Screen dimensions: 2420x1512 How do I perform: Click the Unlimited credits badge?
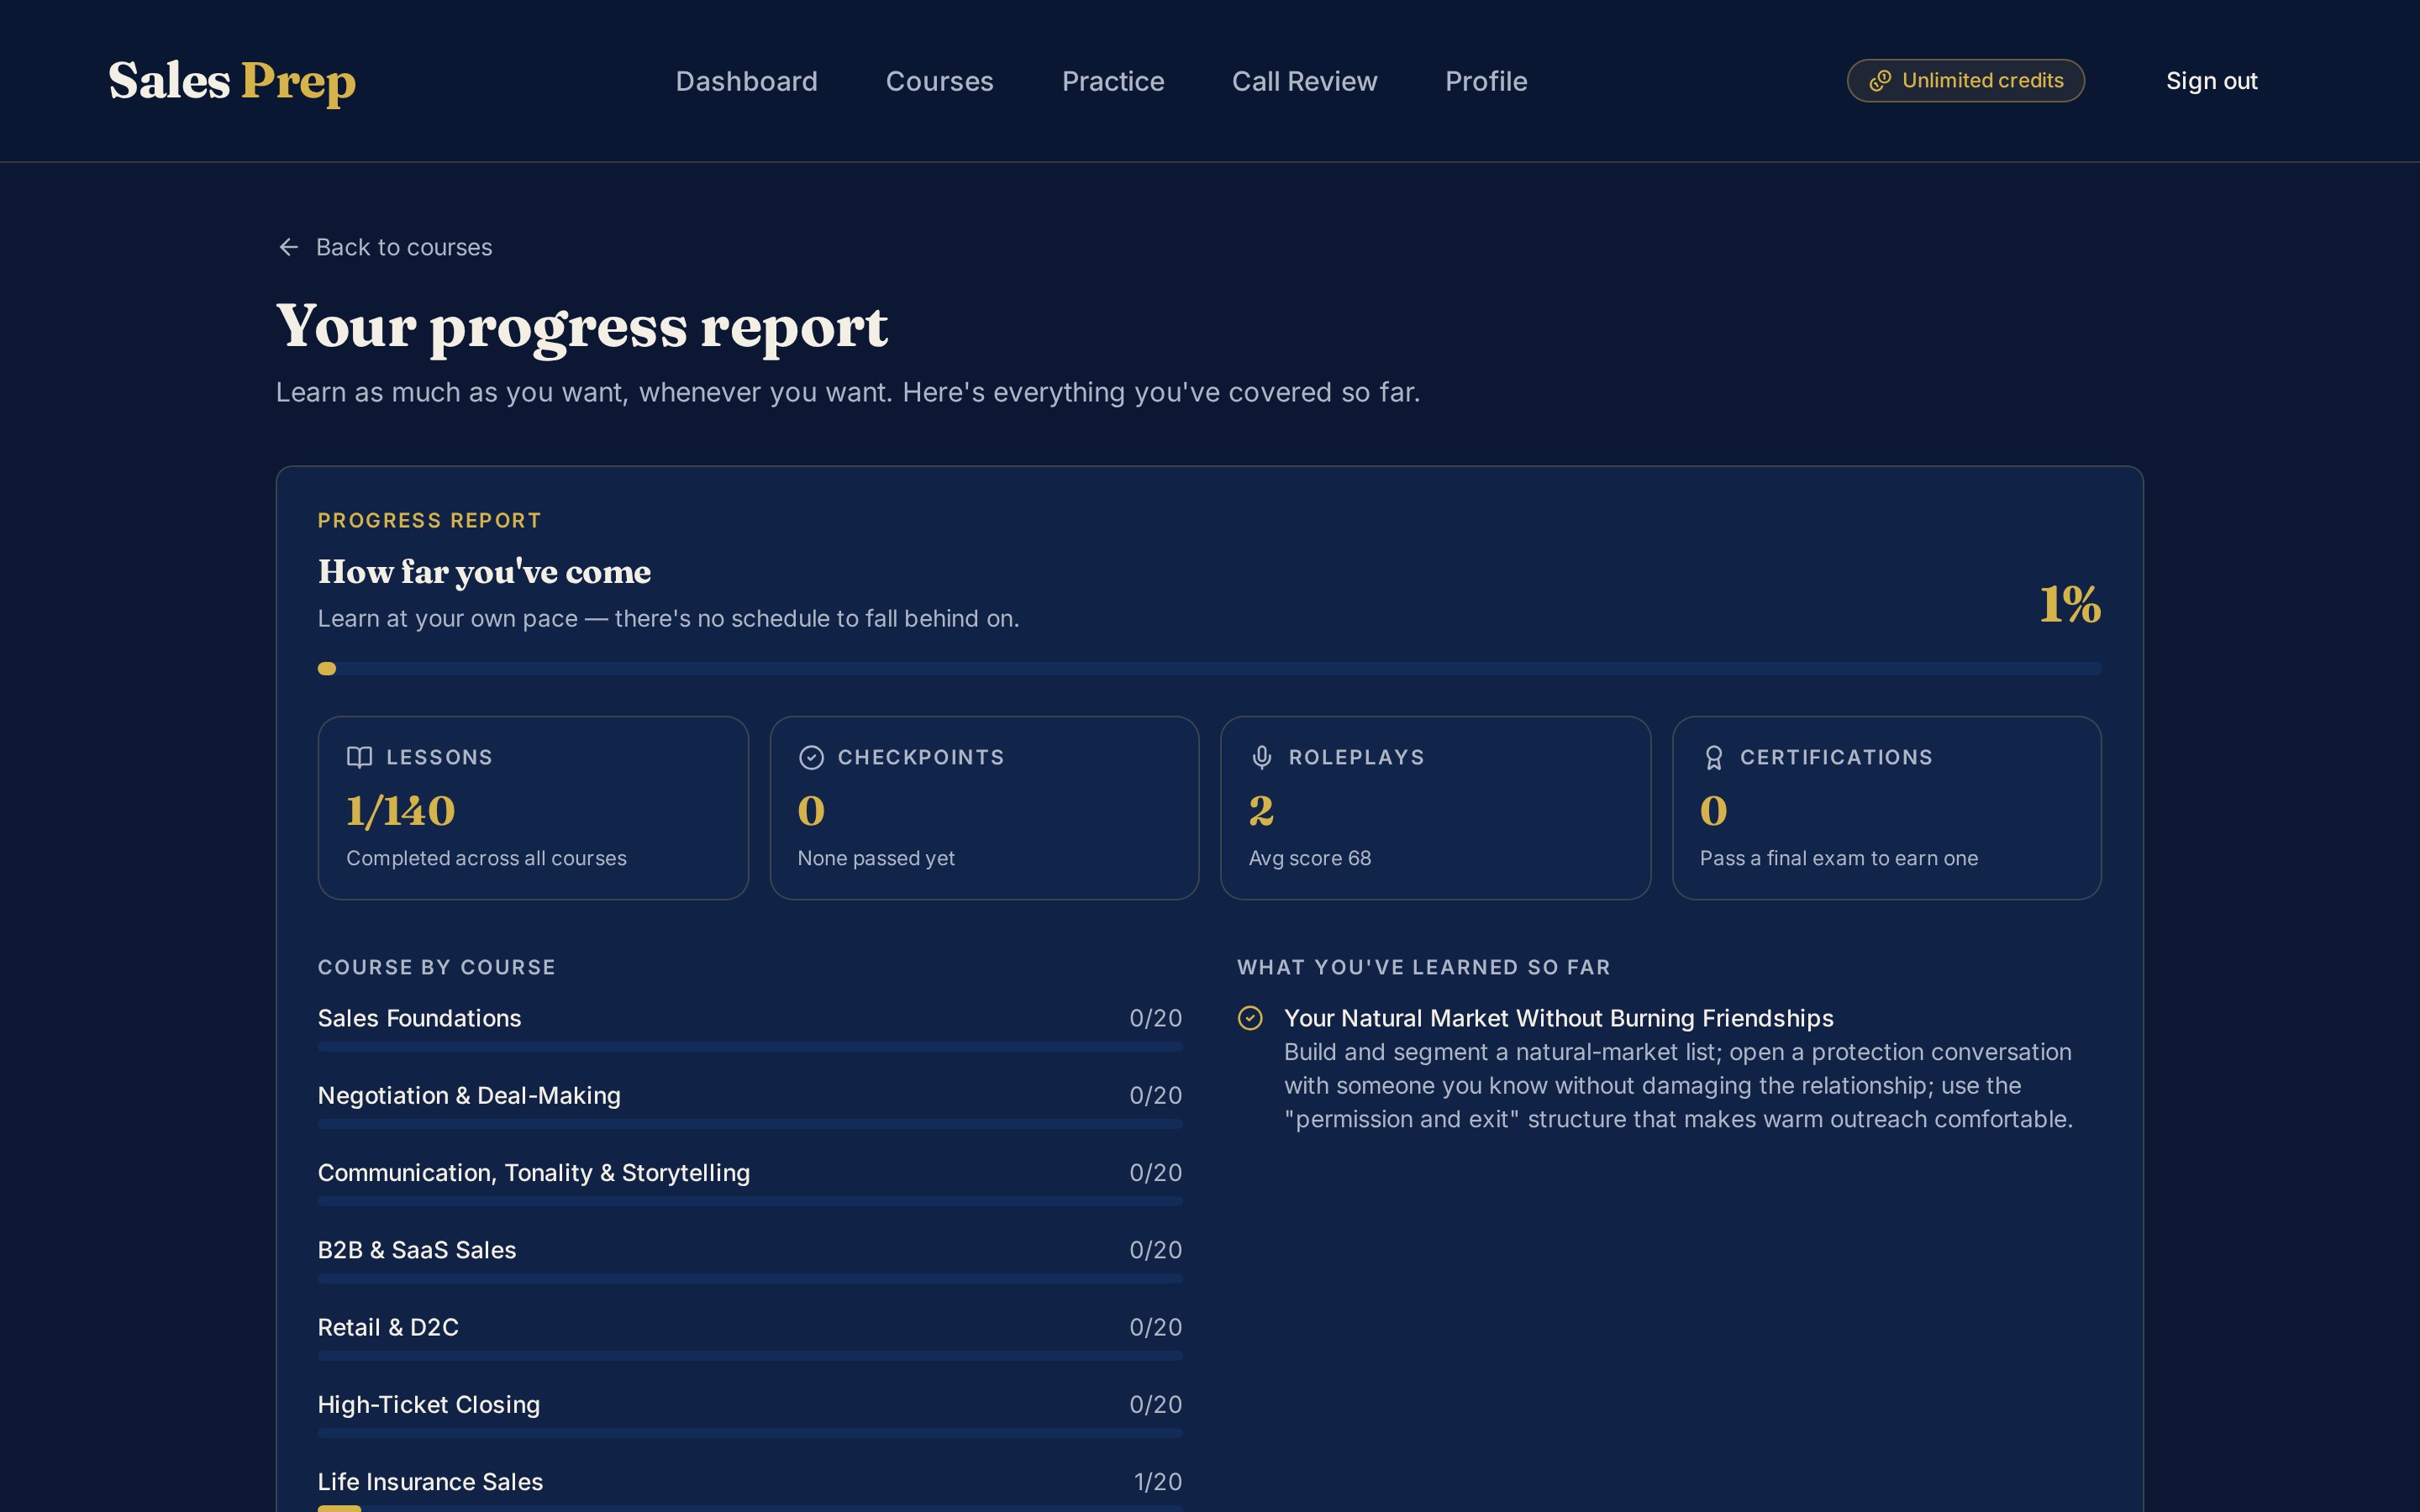click(1965, 81)
